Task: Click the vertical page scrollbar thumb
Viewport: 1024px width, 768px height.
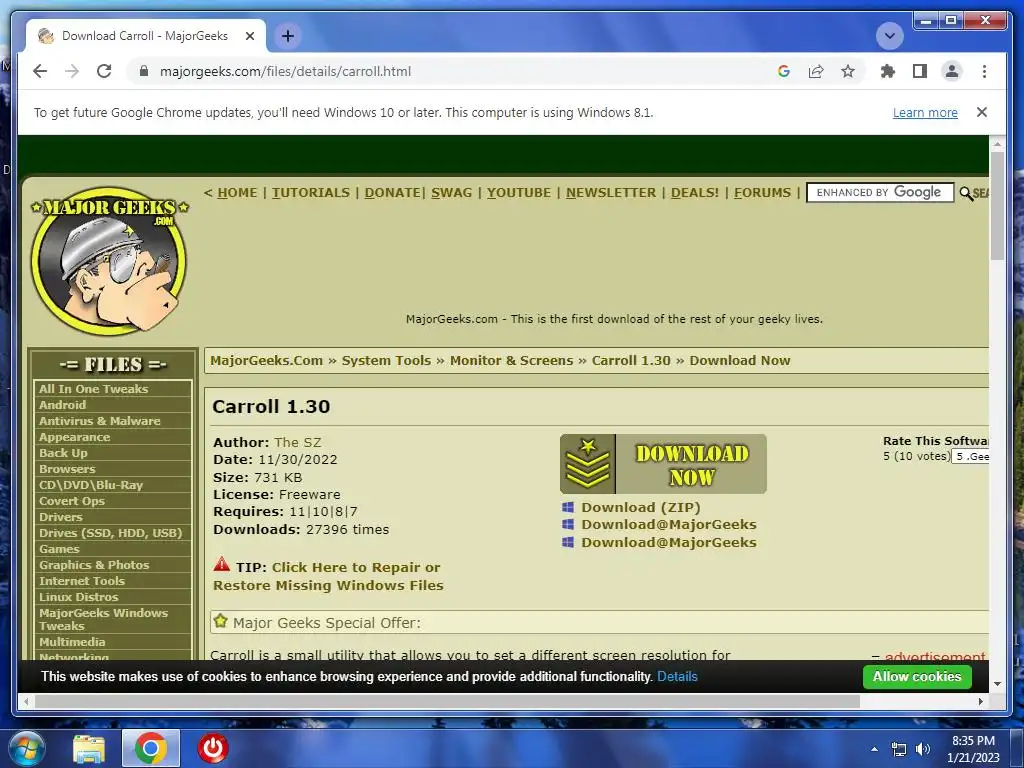Action: coord(997,205)
